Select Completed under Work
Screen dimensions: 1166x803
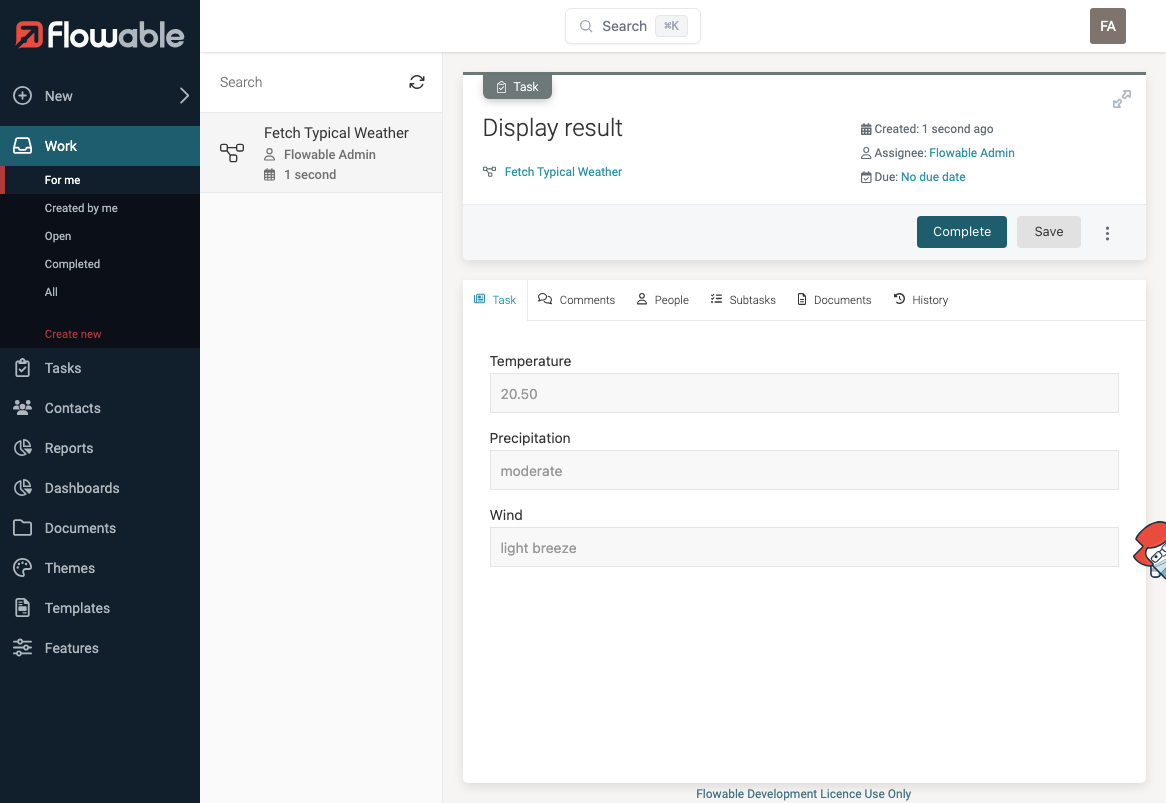pos(72,264)
